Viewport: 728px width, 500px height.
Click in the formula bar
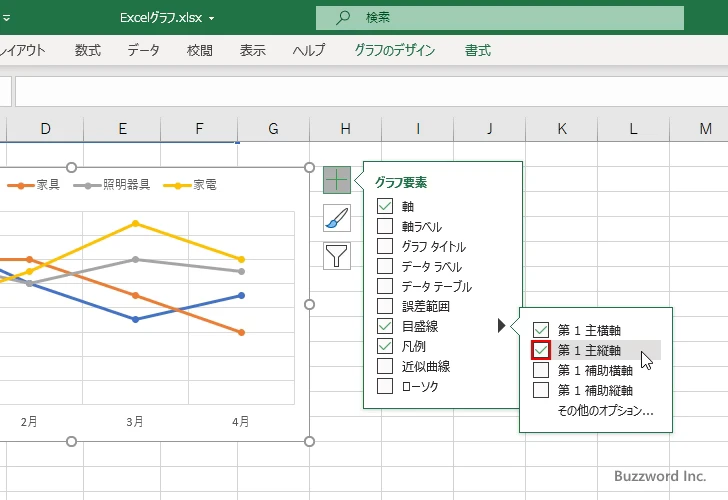point(371,91)
